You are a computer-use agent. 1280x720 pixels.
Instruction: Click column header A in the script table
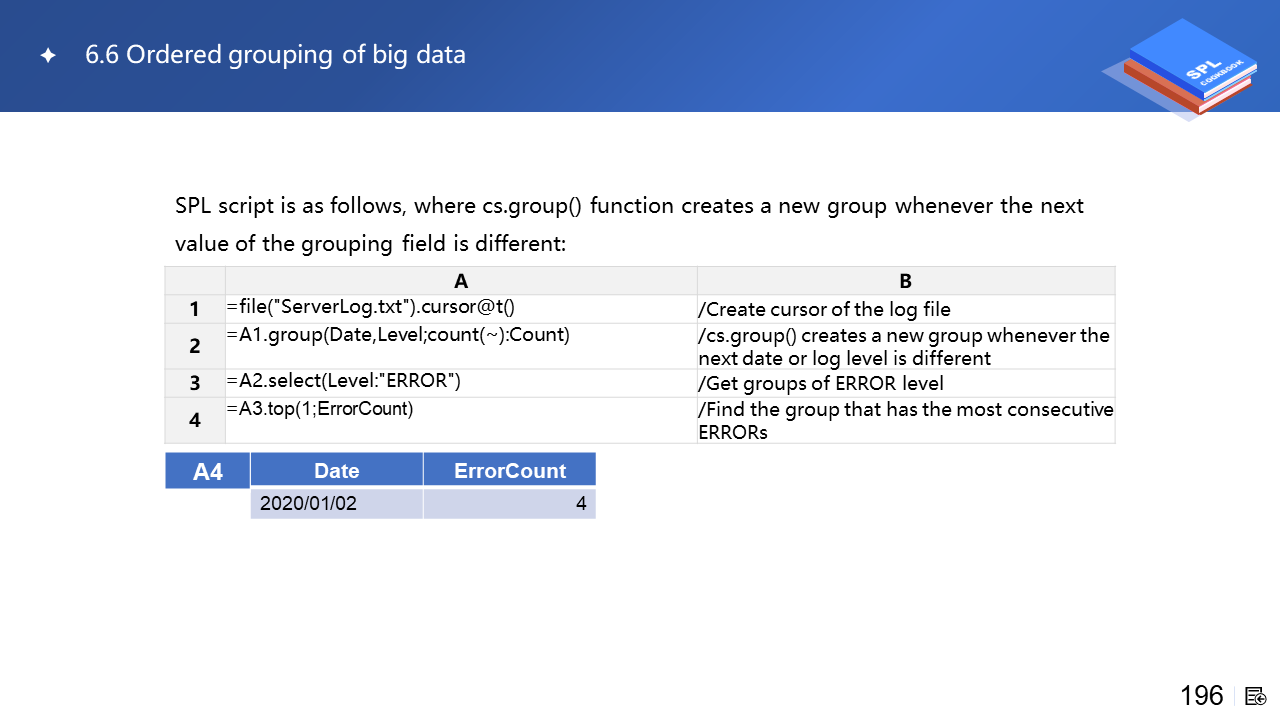(x=461, y=281)
